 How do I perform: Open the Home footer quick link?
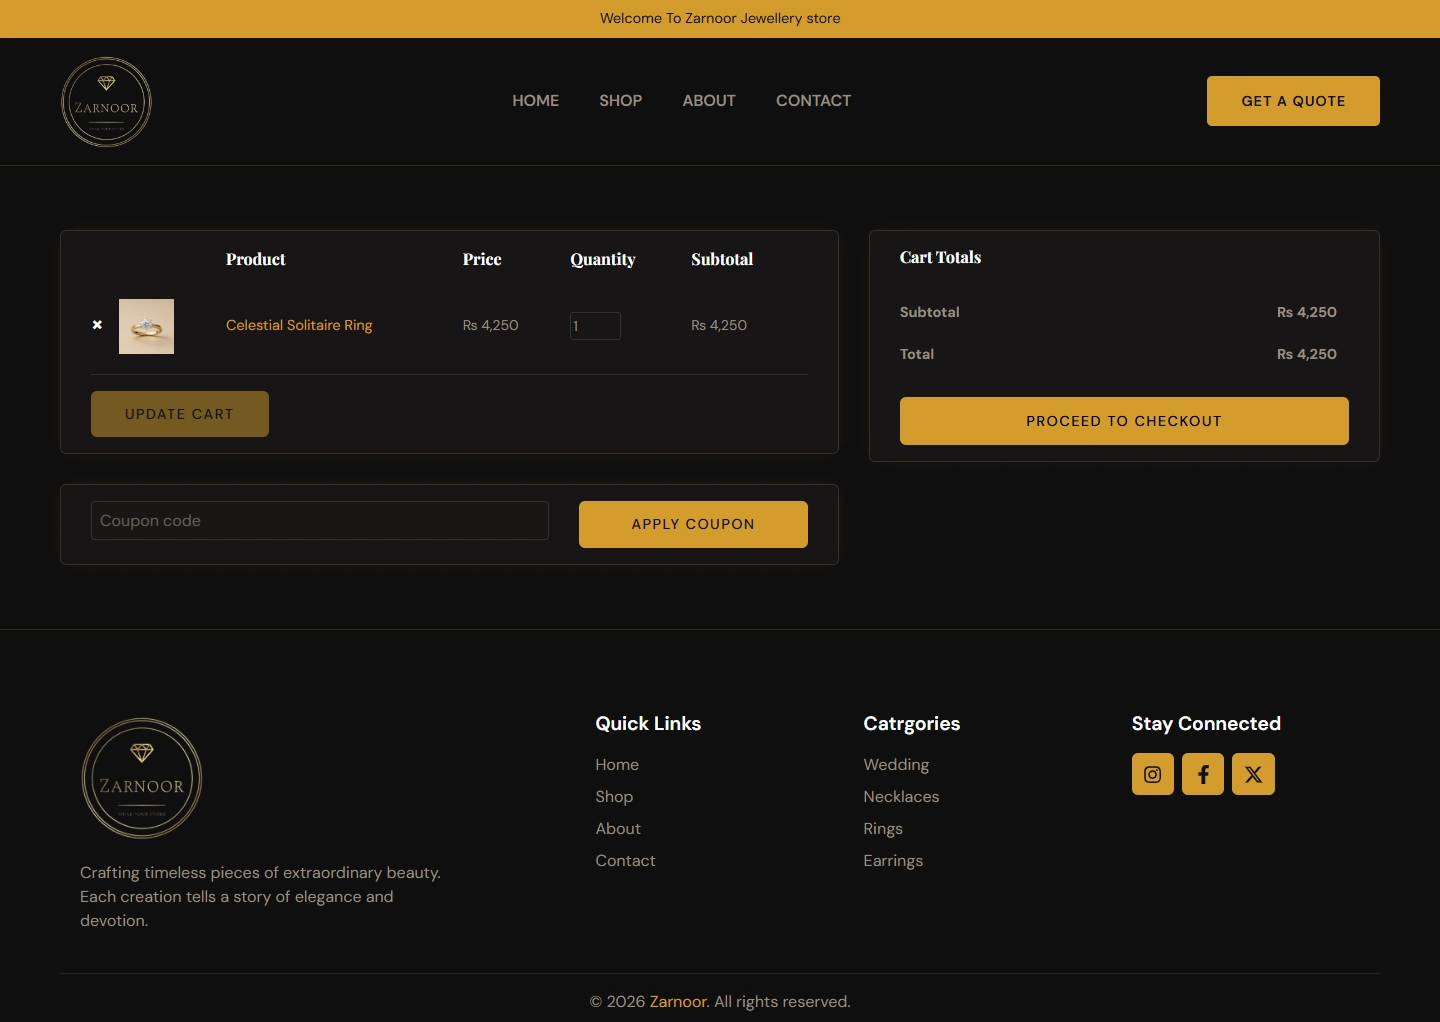(x=617, y=765)
